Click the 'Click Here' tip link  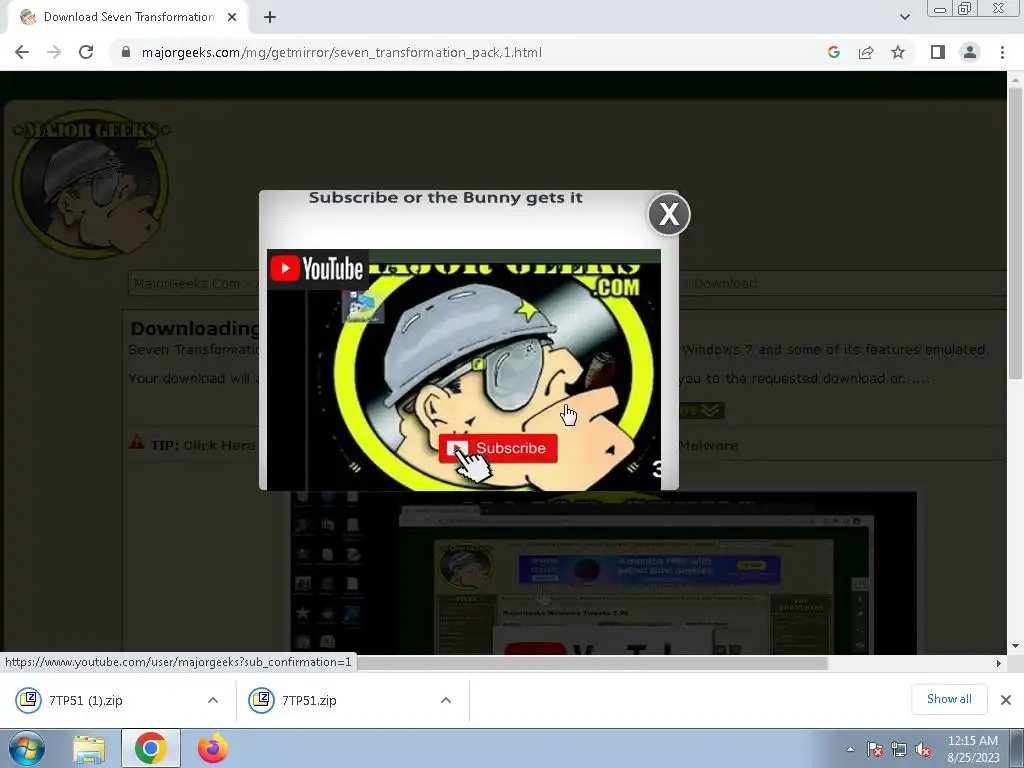click(x=219, y=445)
